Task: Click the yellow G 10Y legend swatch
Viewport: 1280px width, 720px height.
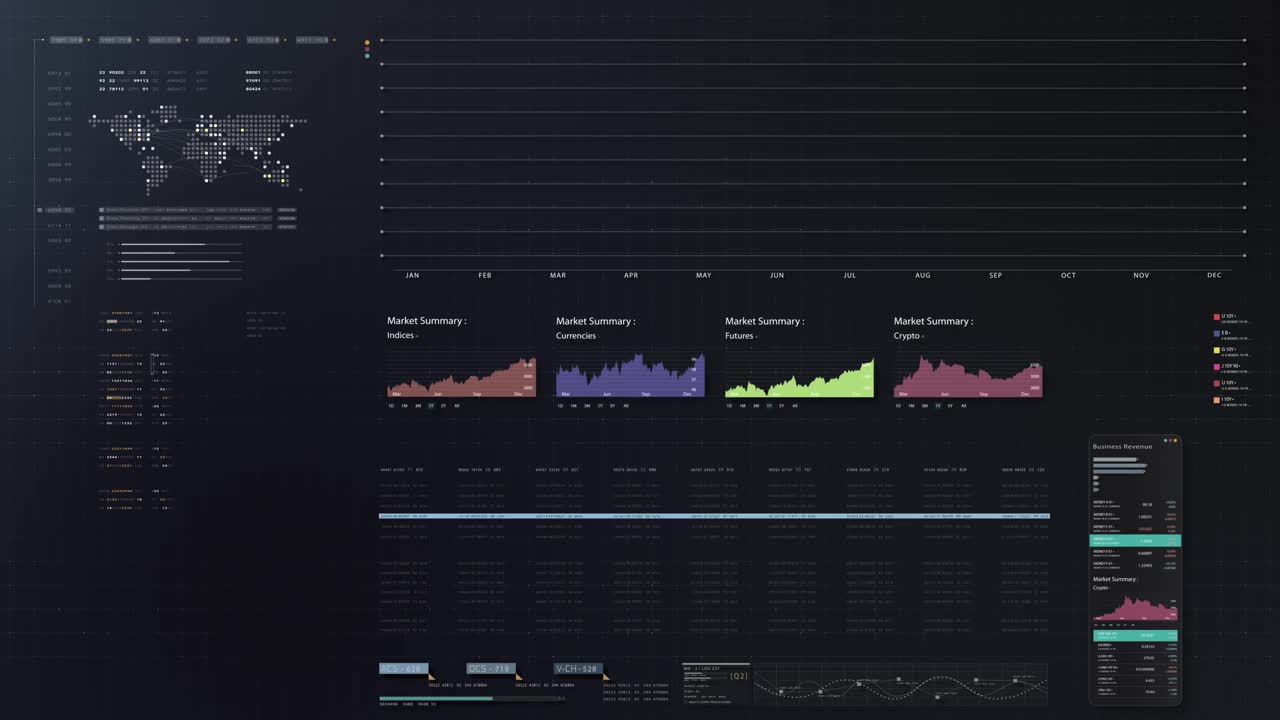Action: click(1217, 350)
